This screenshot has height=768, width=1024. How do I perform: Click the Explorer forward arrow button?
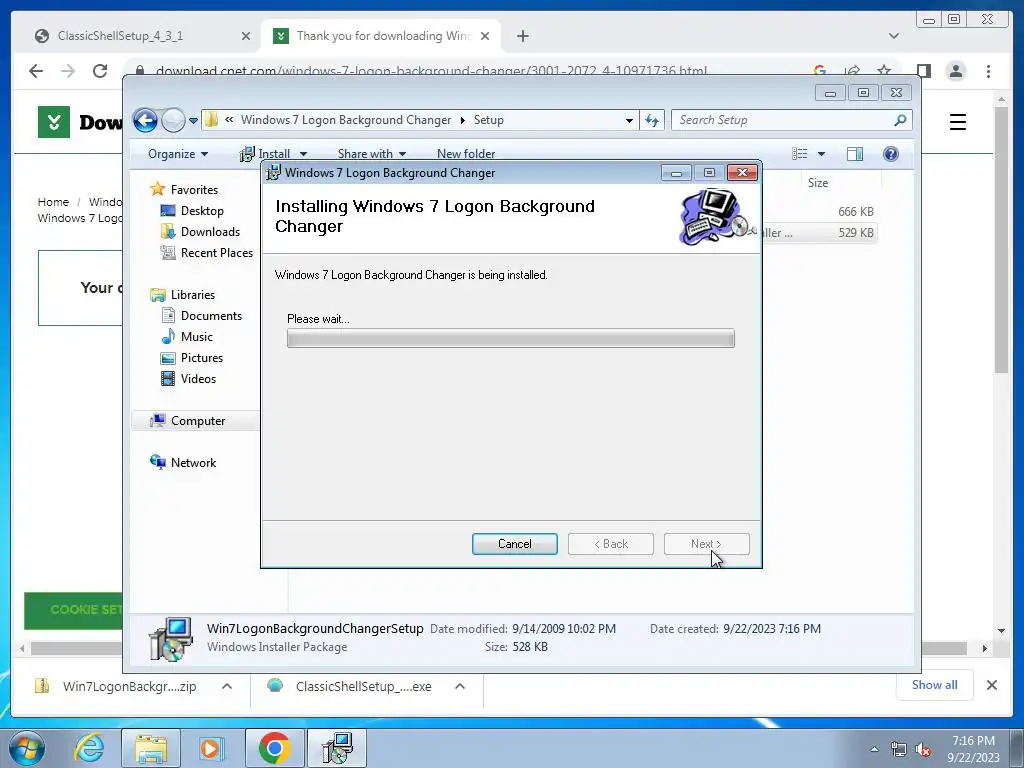point(173,120)
